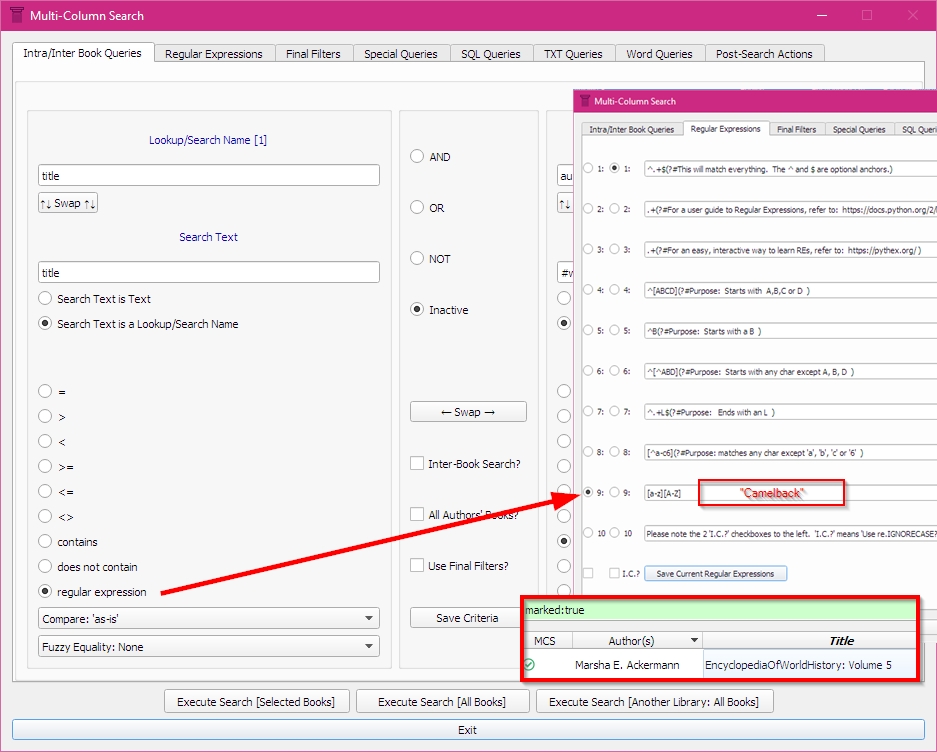
Task: Switch to the Regular Expressions tab
Action: pyautogui.click(x=214, y=54)
